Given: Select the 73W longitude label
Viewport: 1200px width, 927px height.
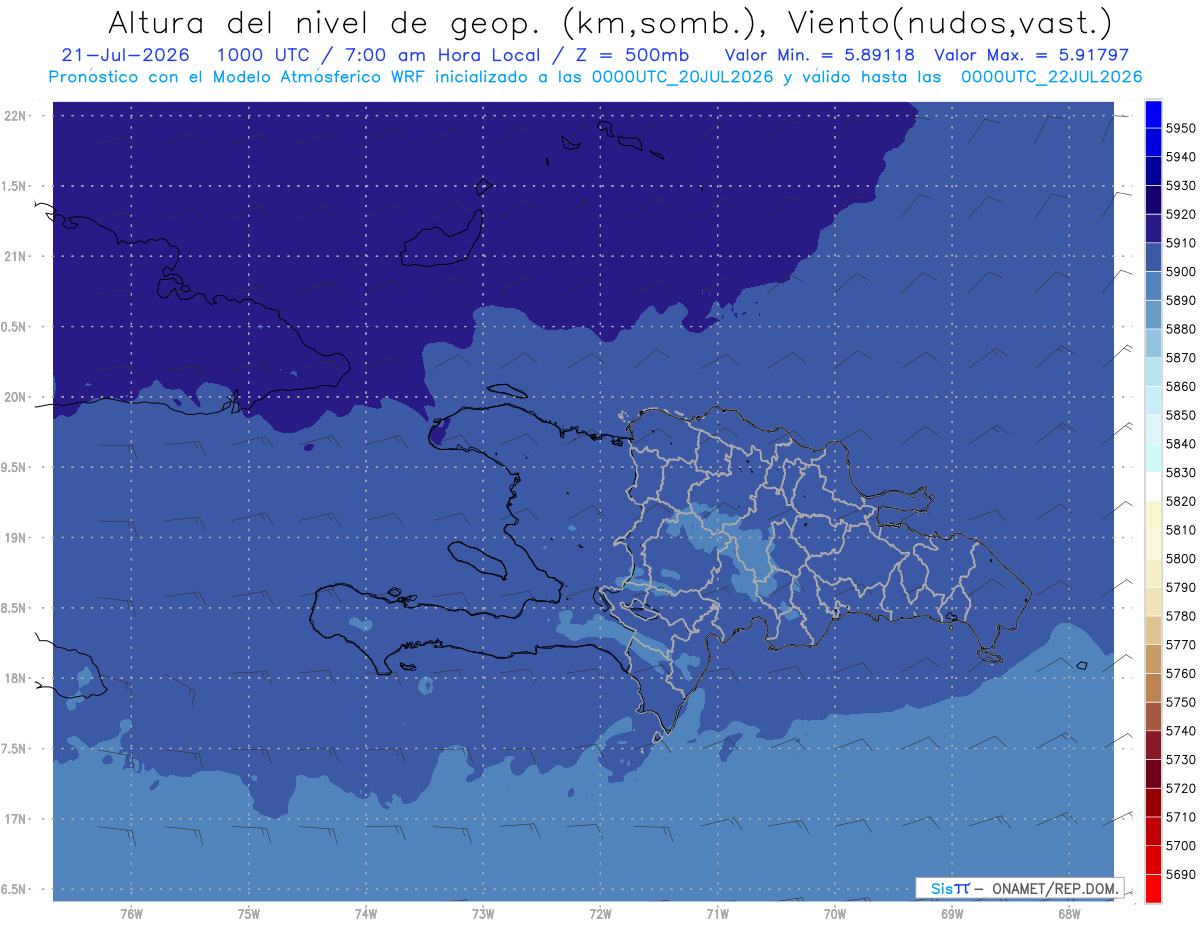Looking at the screenshot, I should (x=483, y=914).
